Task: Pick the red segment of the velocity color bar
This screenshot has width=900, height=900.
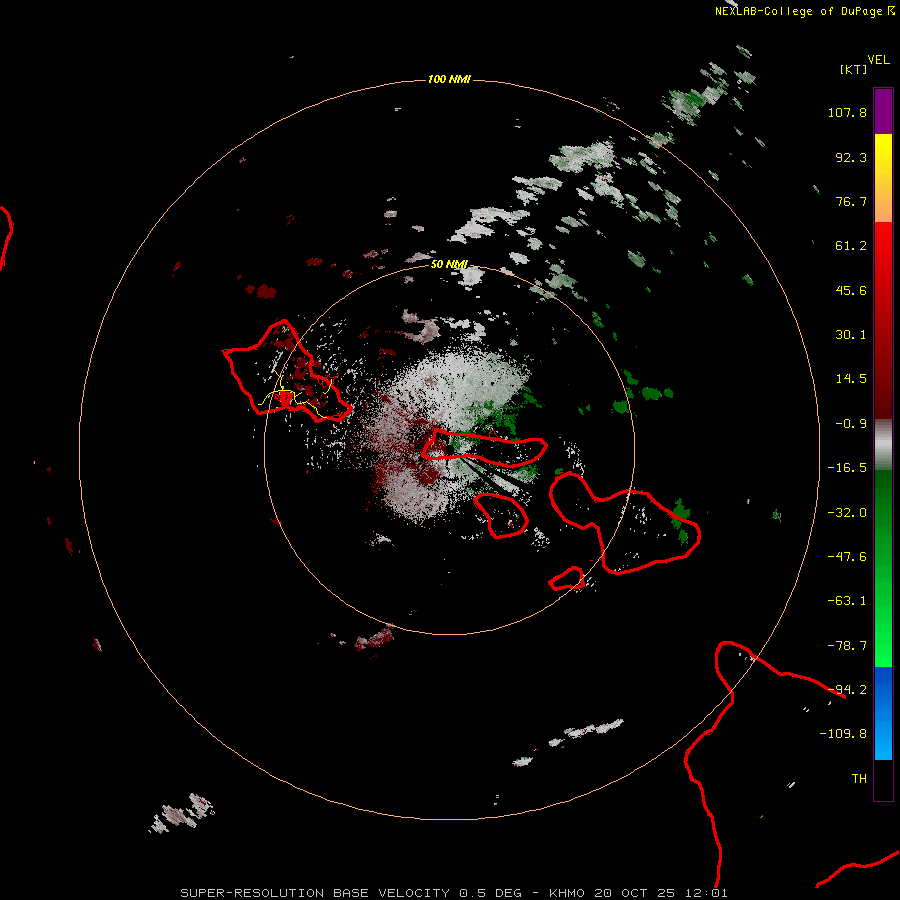Action: click(883, 320)
